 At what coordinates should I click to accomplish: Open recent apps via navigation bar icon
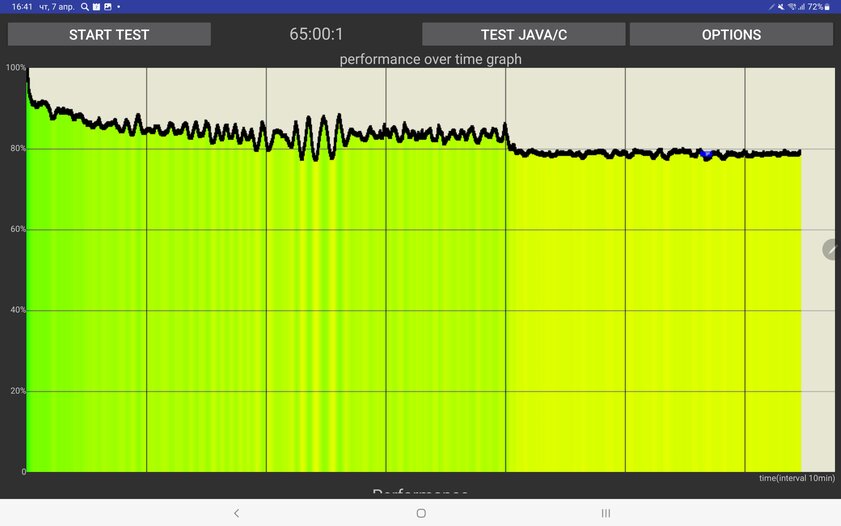point(606,513)
